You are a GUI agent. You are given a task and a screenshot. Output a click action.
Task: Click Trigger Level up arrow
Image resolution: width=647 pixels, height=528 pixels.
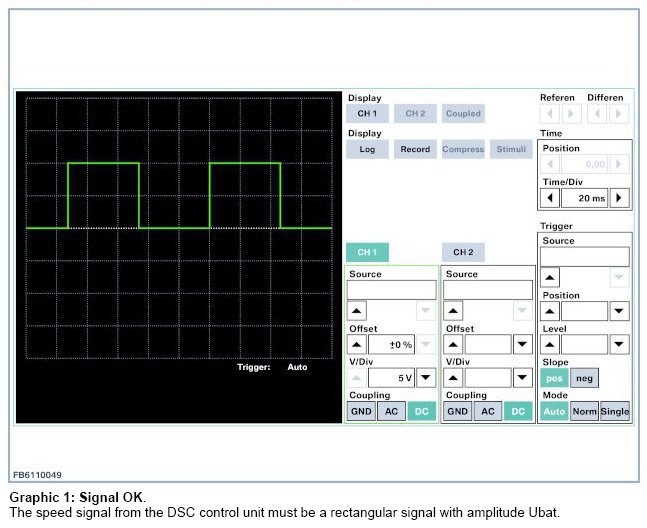coord(550,345)
